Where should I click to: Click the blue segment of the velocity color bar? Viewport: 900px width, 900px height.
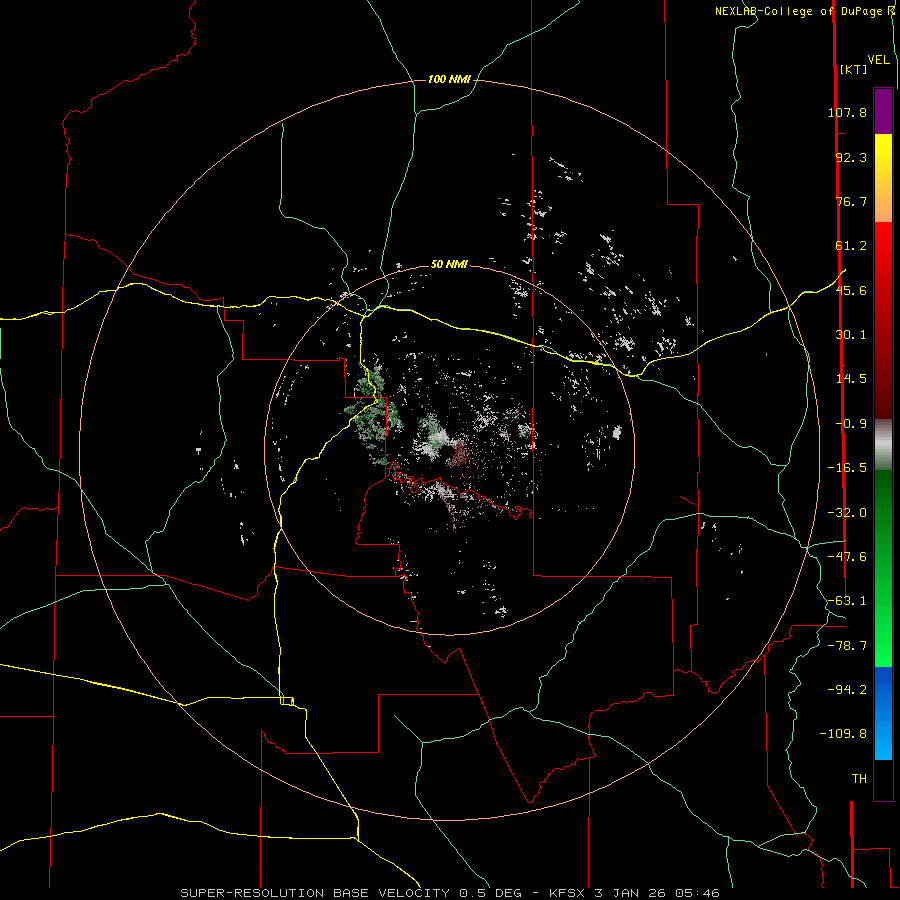(x=883, y=713)
